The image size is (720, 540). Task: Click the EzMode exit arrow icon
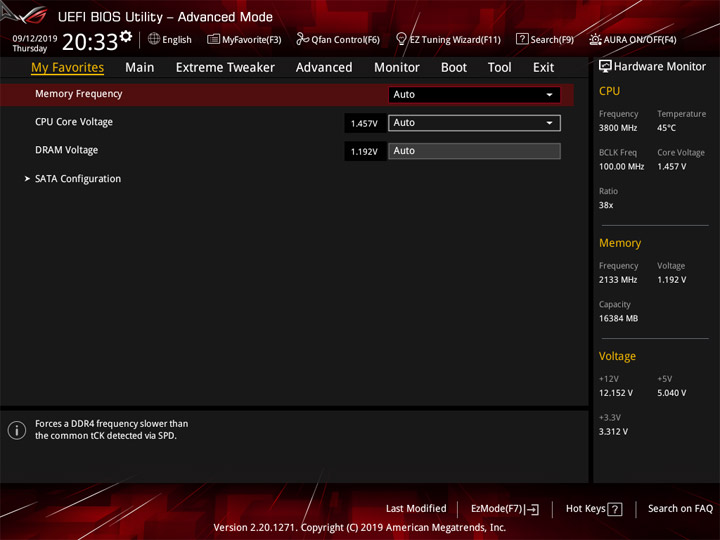[x=532, y=509]
